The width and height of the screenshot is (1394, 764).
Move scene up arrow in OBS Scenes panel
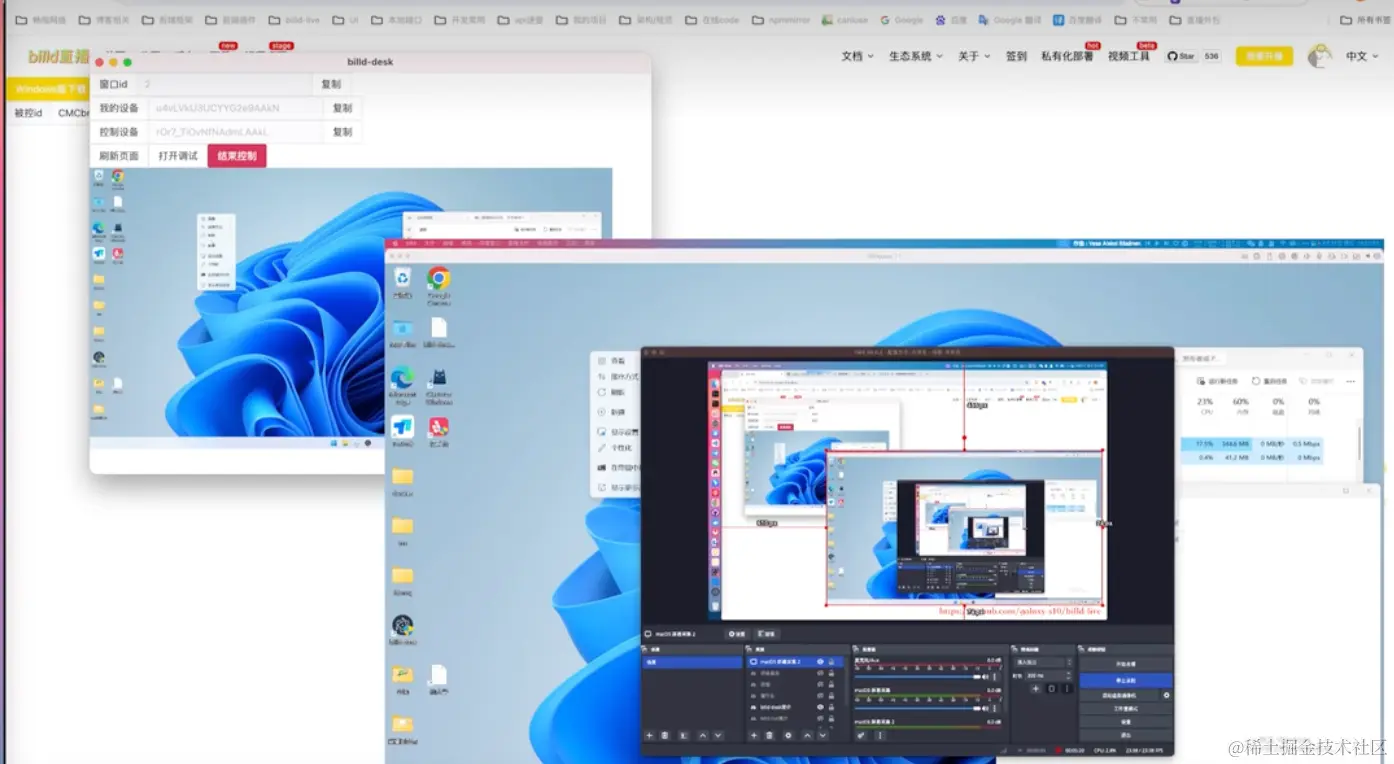coord(703,735)
